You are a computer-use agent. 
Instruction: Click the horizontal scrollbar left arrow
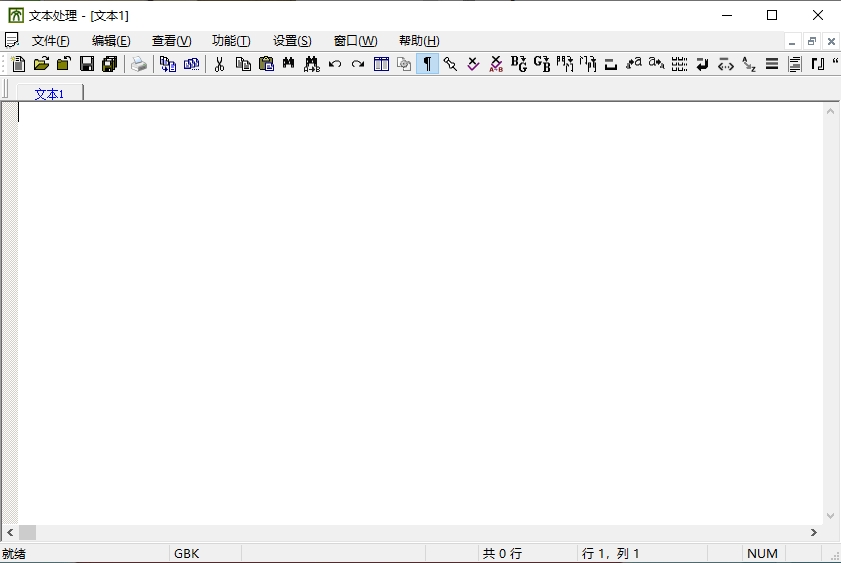pos(10,532)
